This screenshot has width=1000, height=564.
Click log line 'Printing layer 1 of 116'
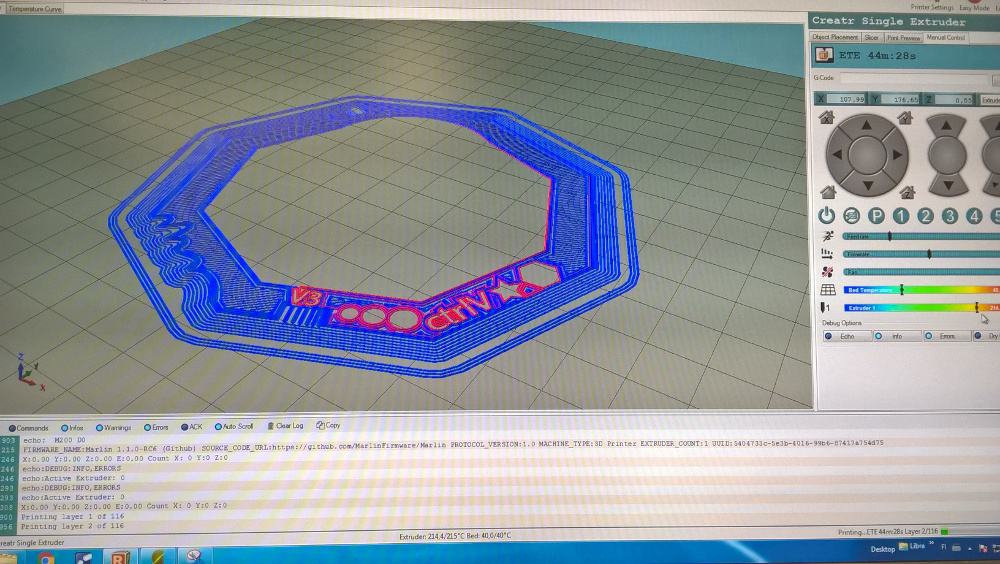pos(72,517)
